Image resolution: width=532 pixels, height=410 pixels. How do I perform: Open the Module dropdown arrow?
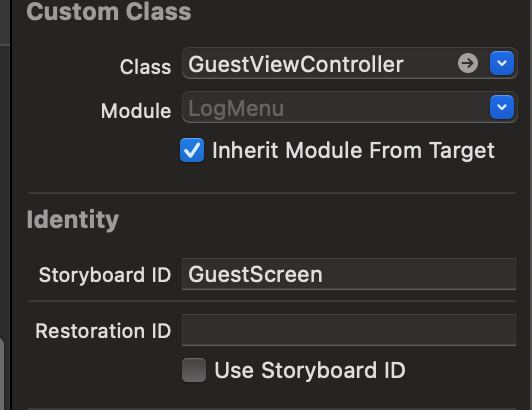click(x=502, y=107)
